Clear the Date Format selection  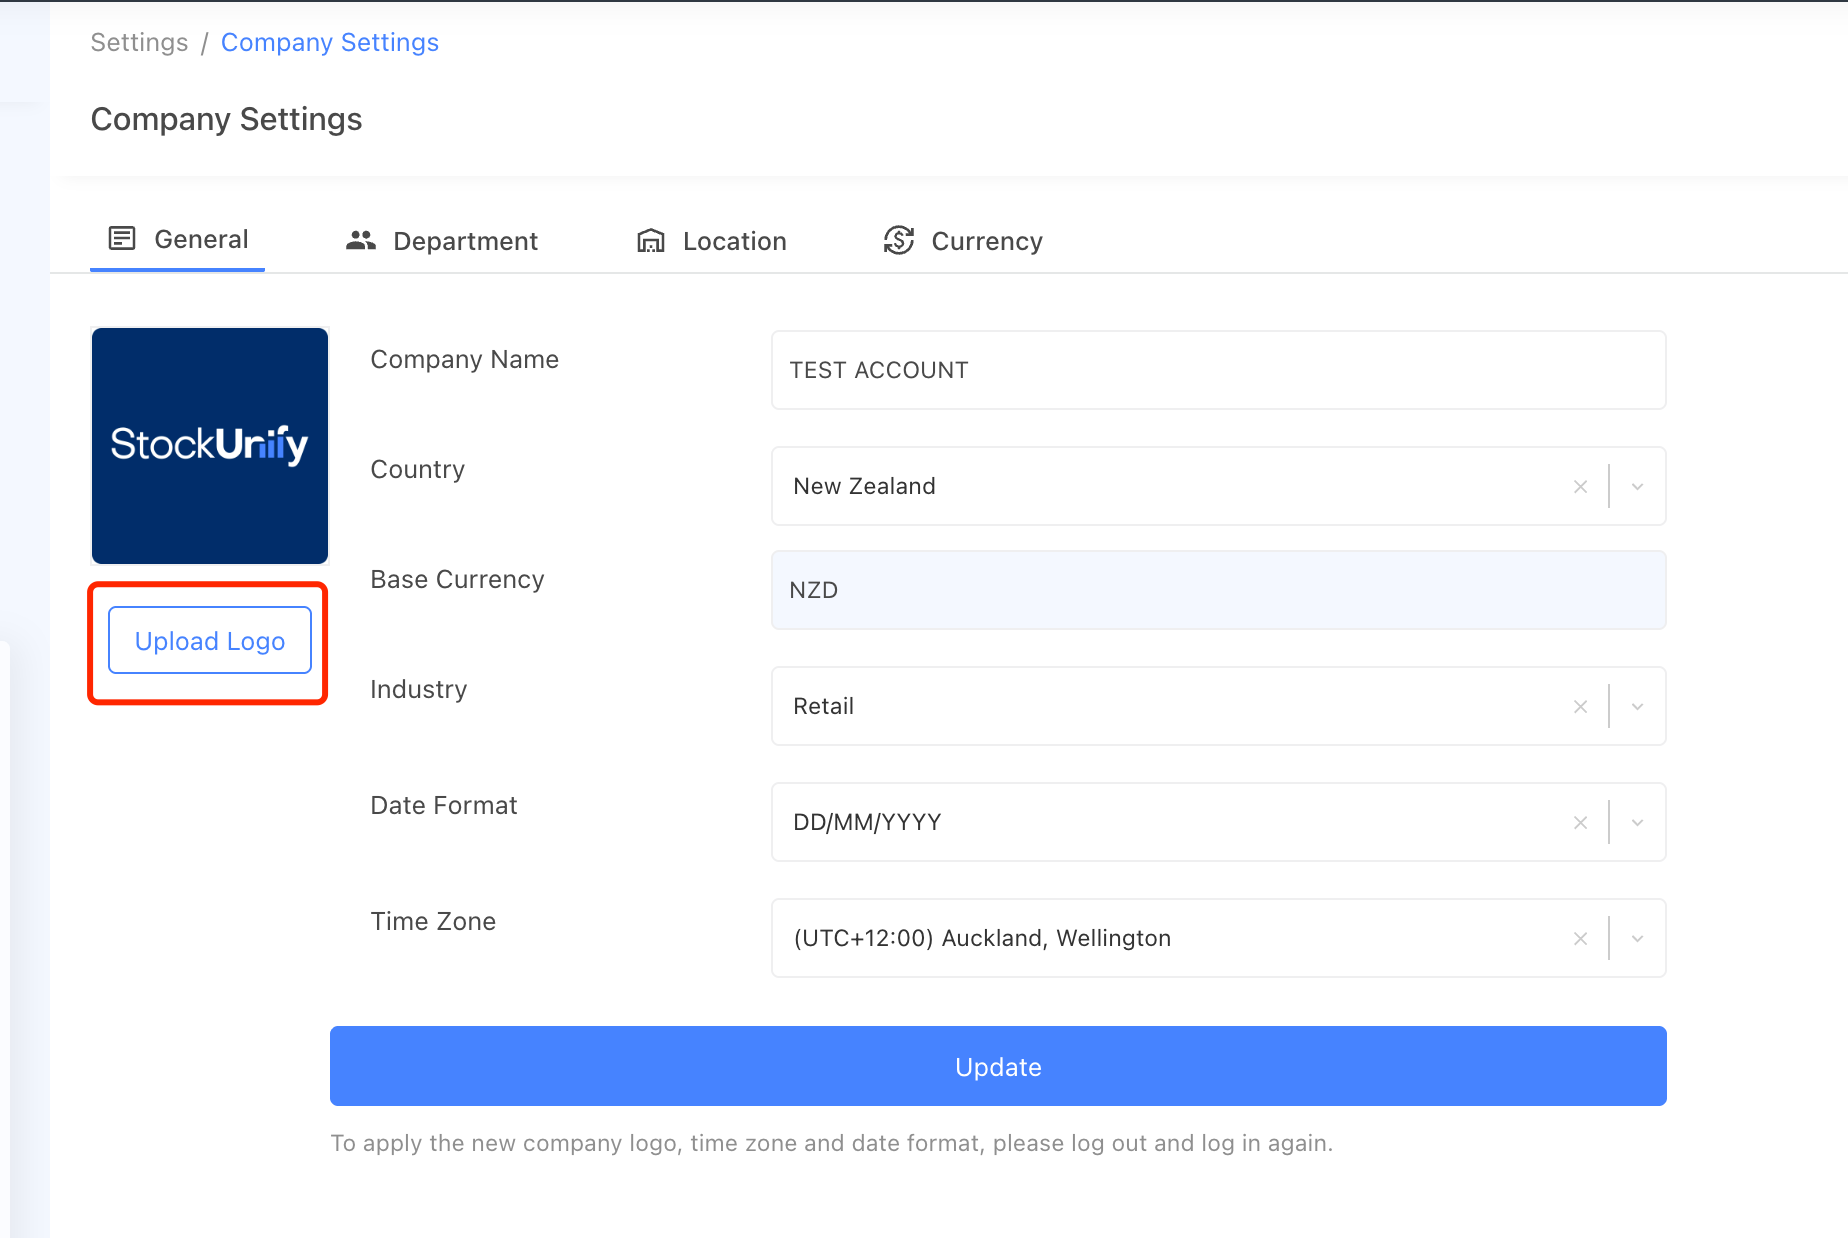(x=1580, y=823)
